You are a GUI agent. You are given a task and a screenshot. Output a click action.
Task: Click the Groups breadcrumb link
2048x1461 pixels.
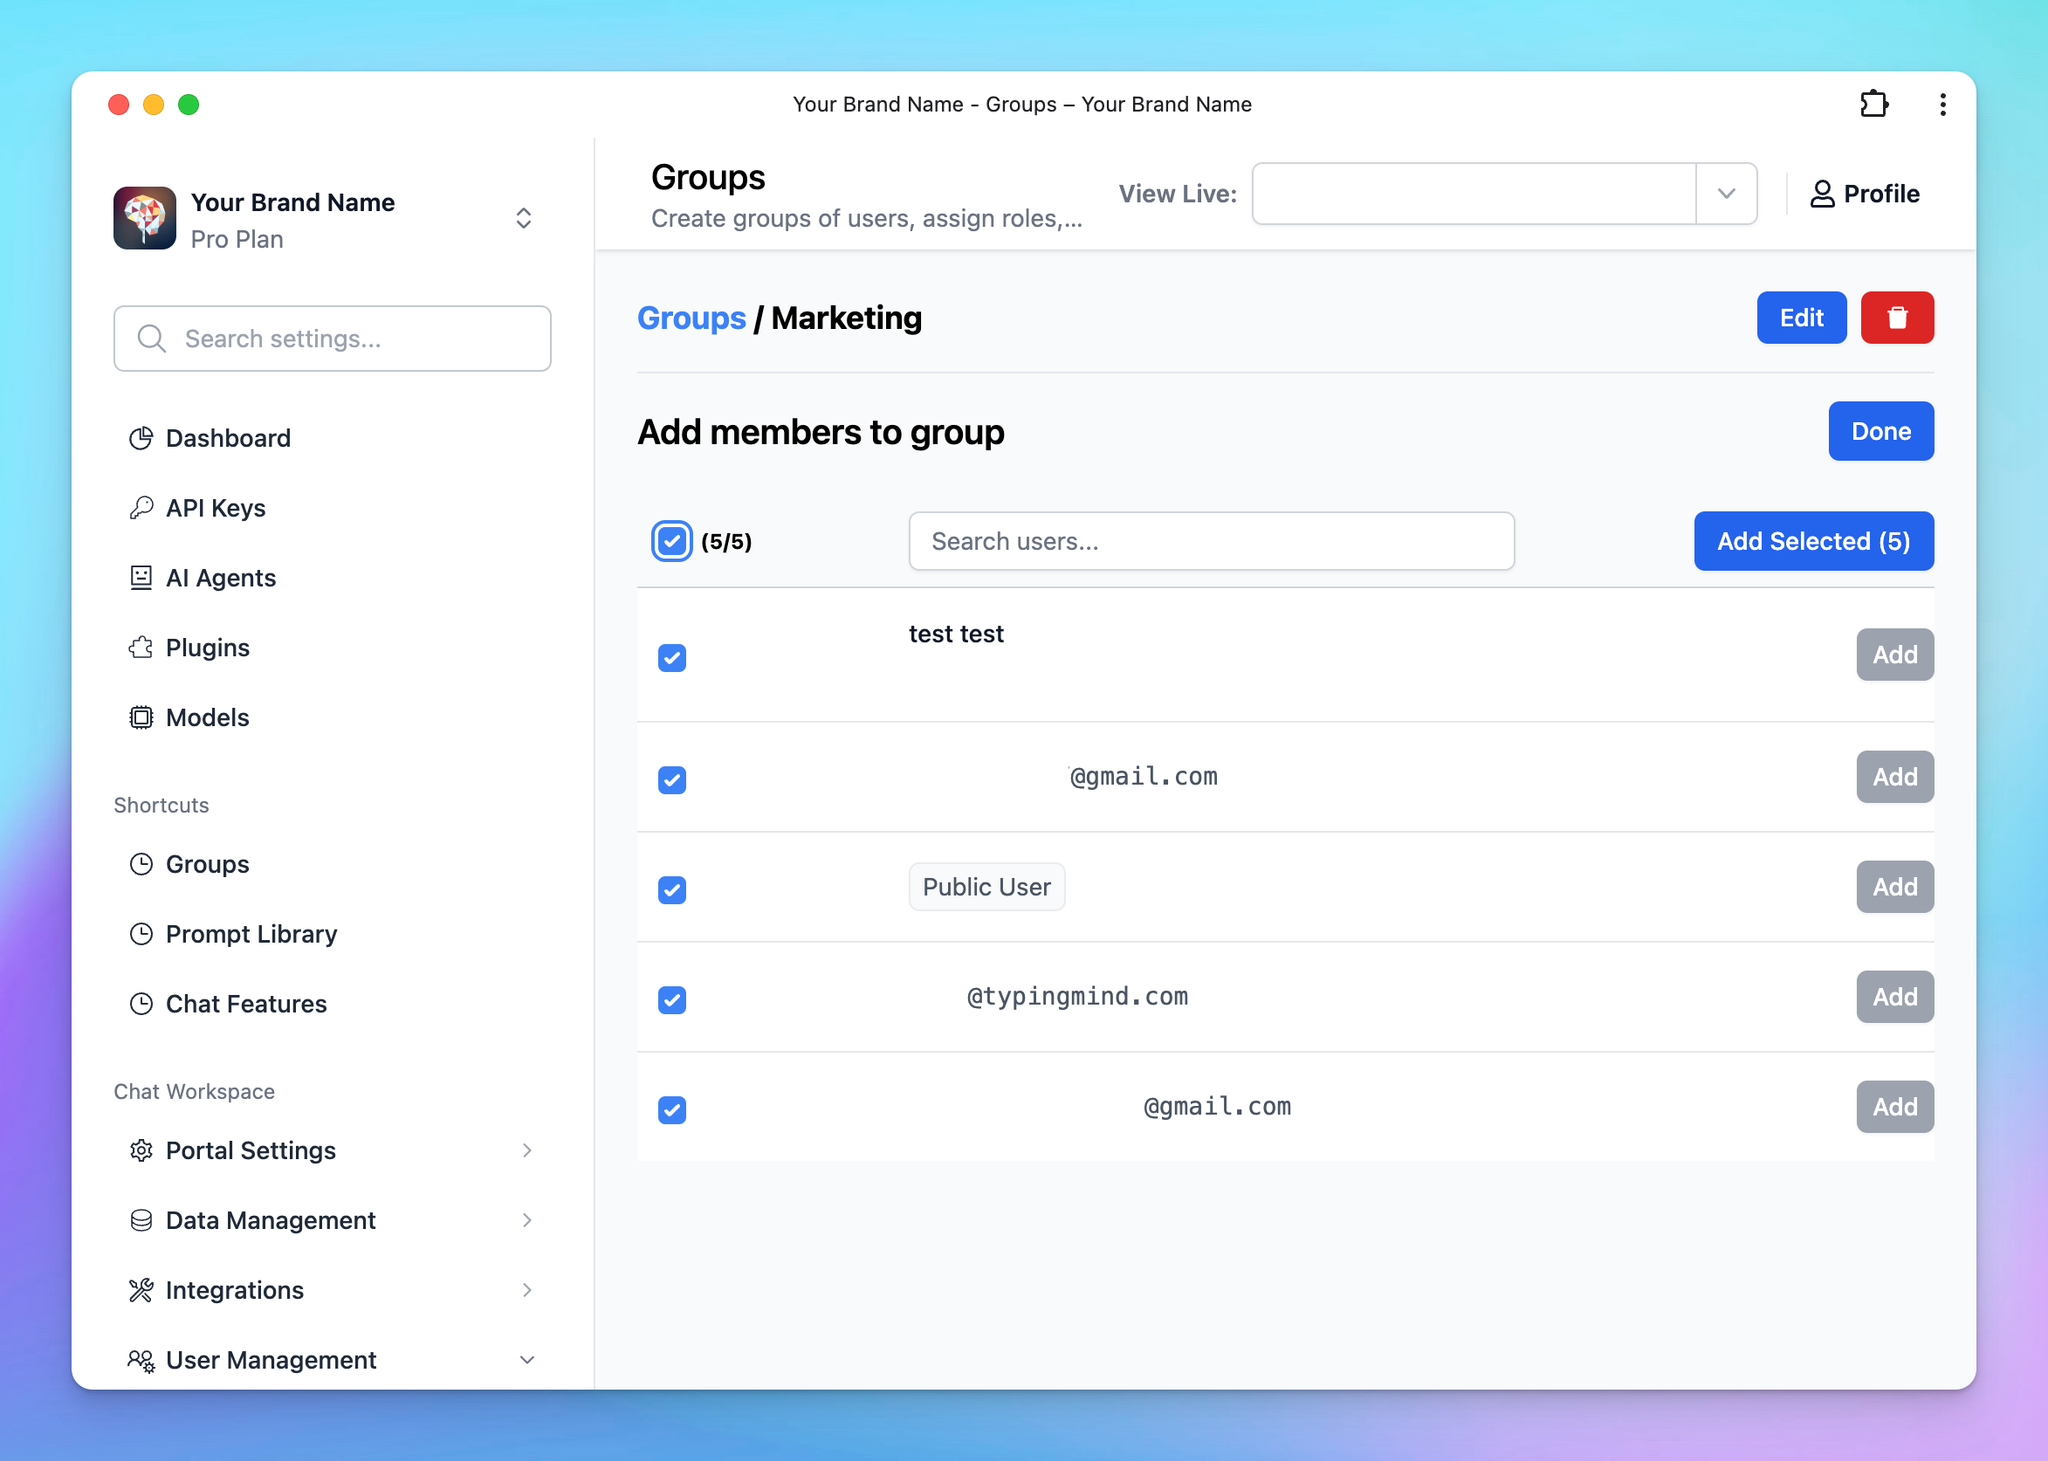(691, 318)
